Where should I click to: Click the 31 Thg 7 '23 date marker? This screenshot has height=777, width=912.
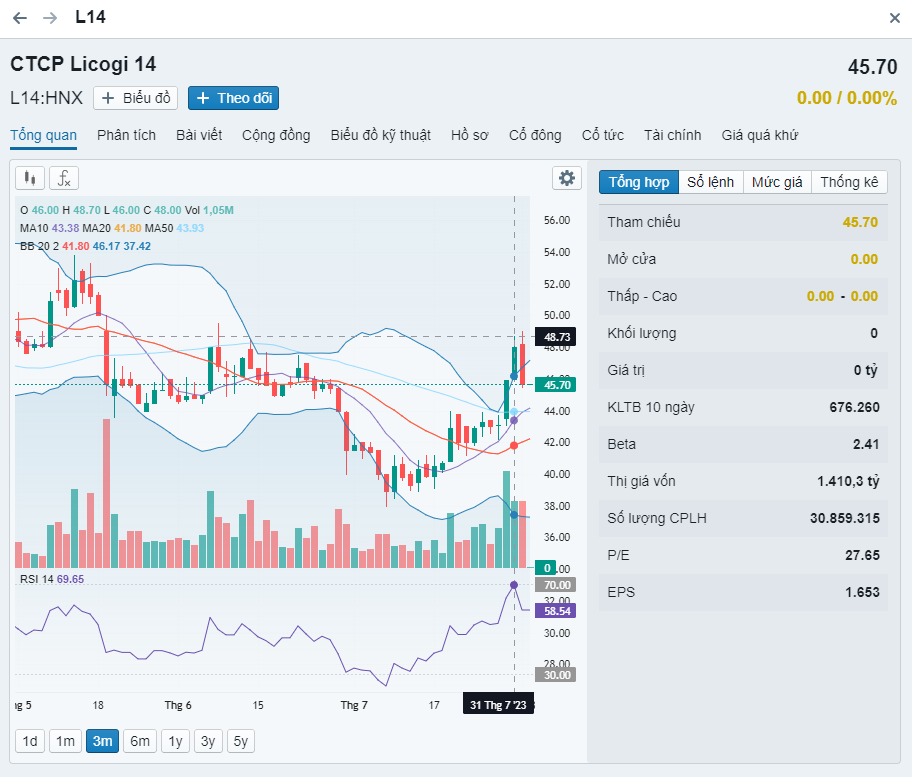click(498, 705)
